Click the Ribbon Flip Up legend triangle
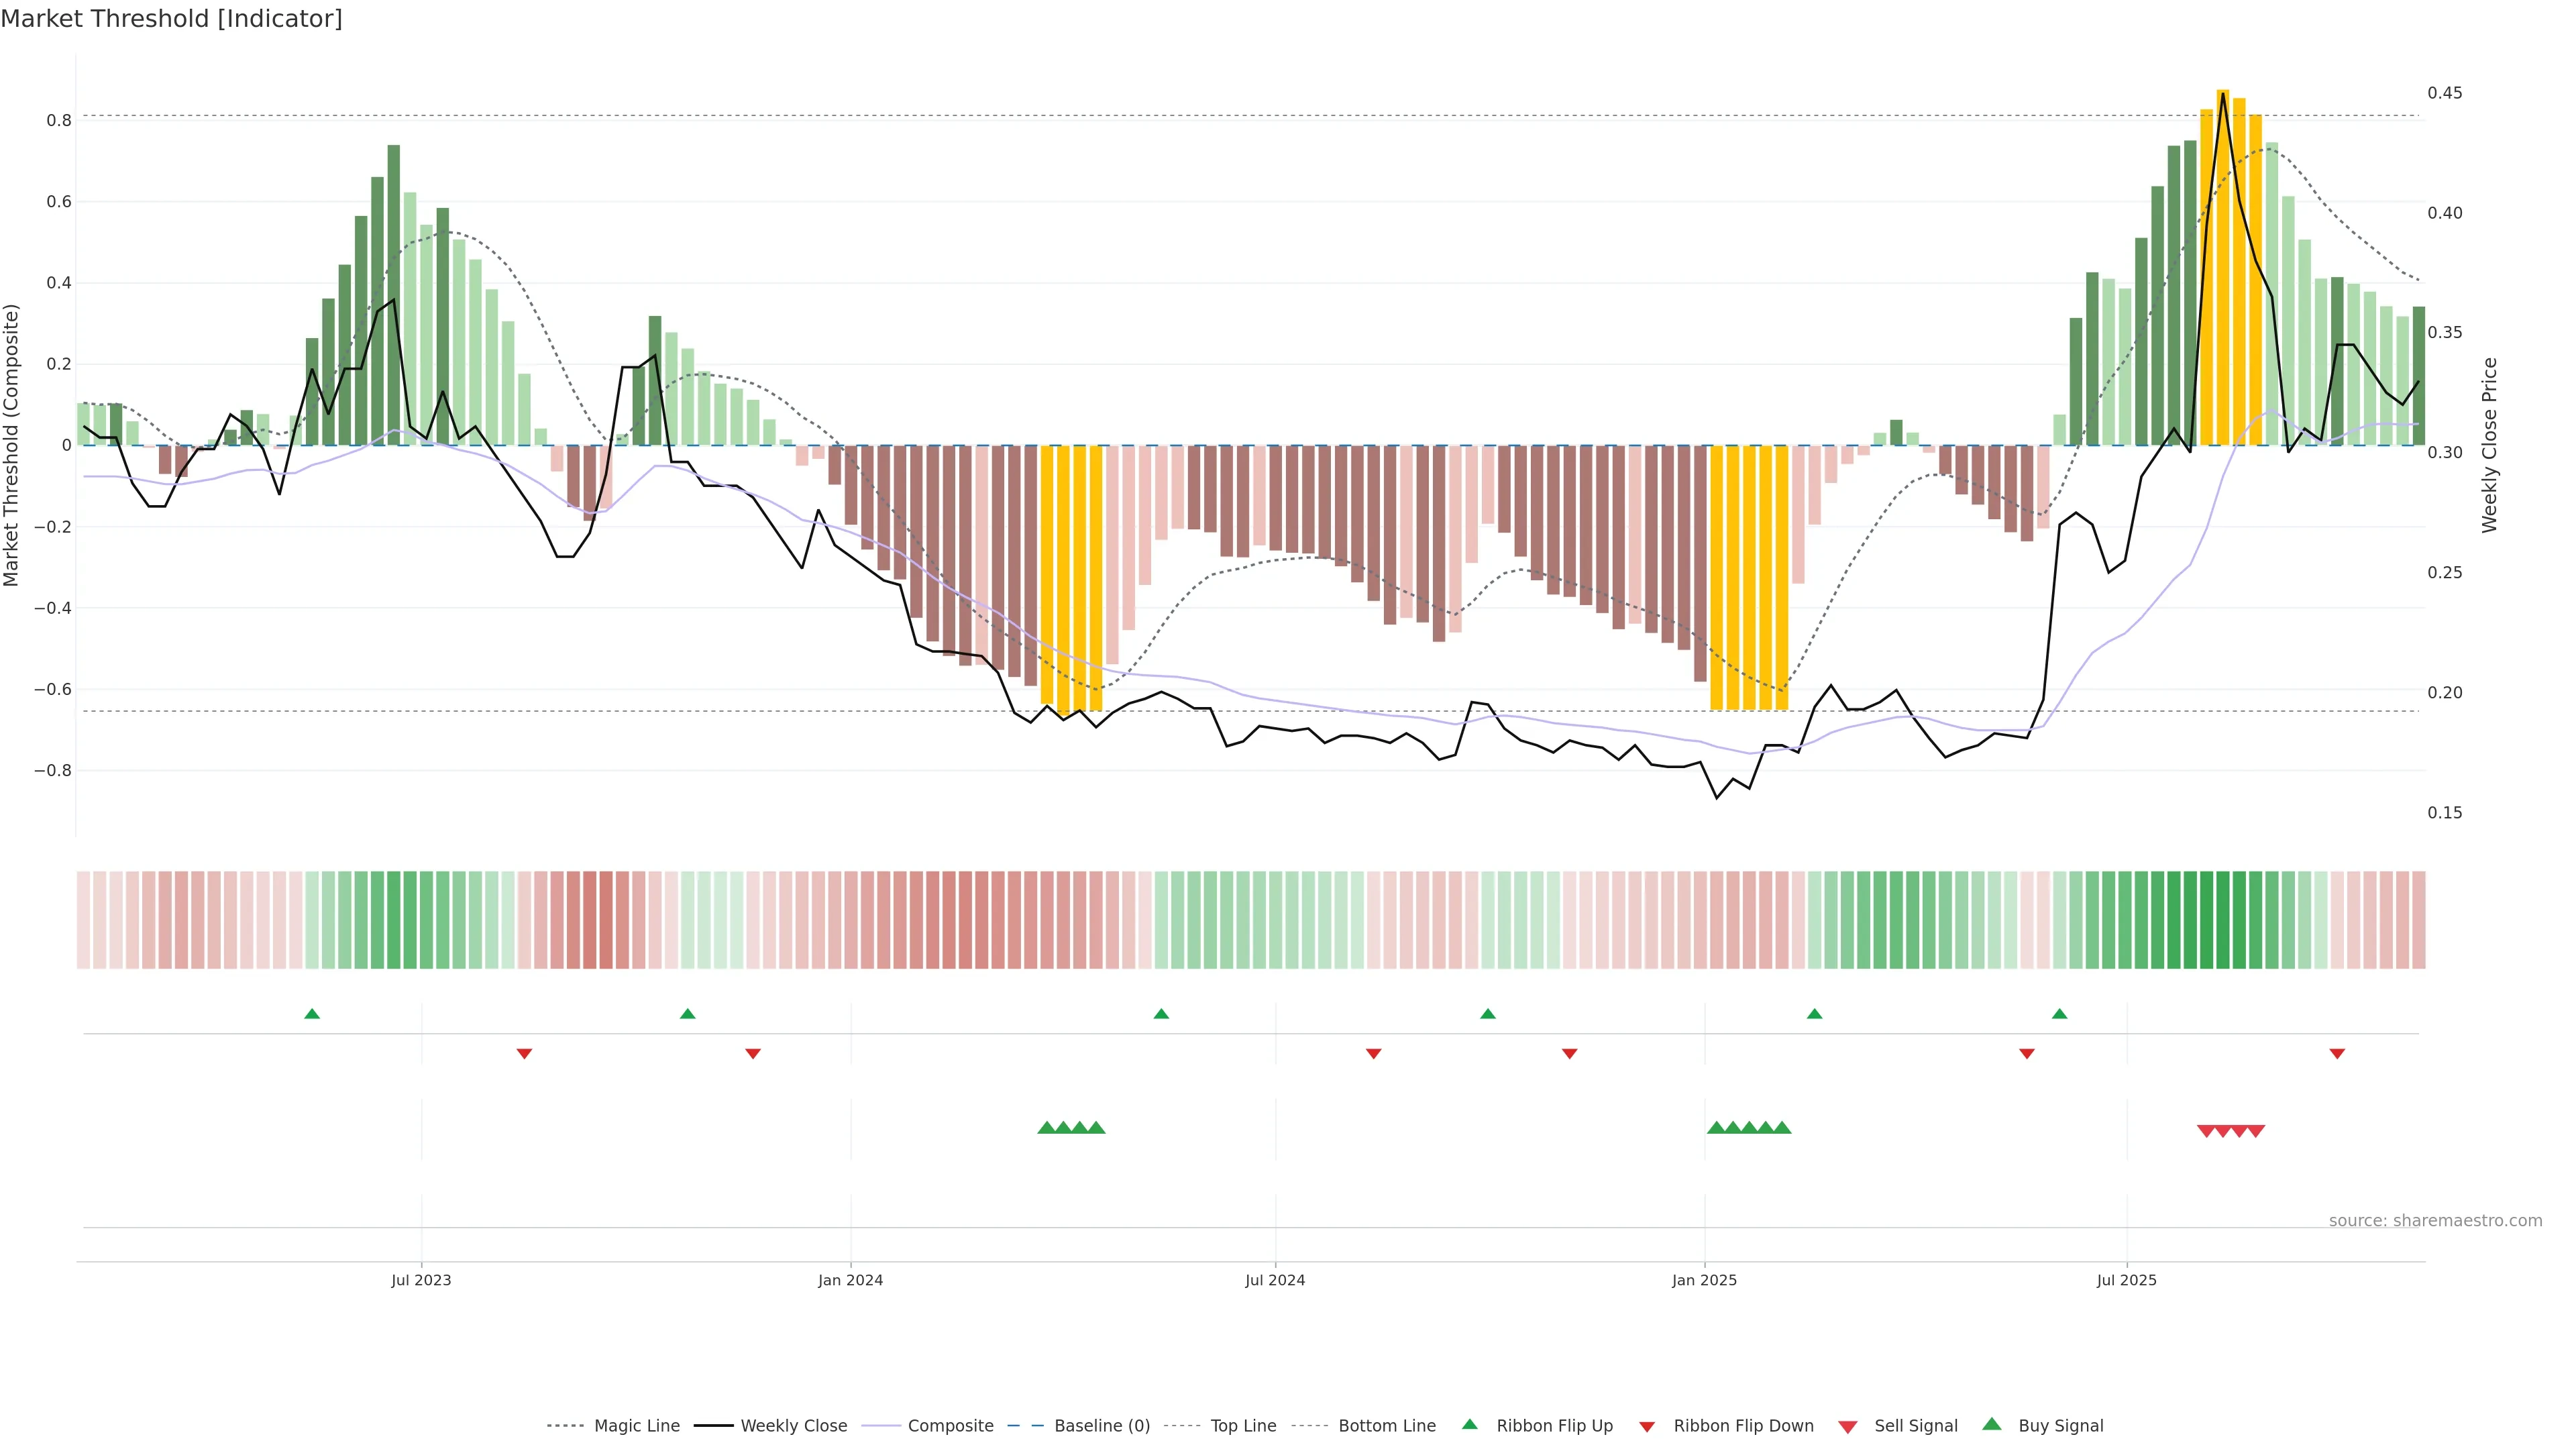 (x=1469, y=1425)
